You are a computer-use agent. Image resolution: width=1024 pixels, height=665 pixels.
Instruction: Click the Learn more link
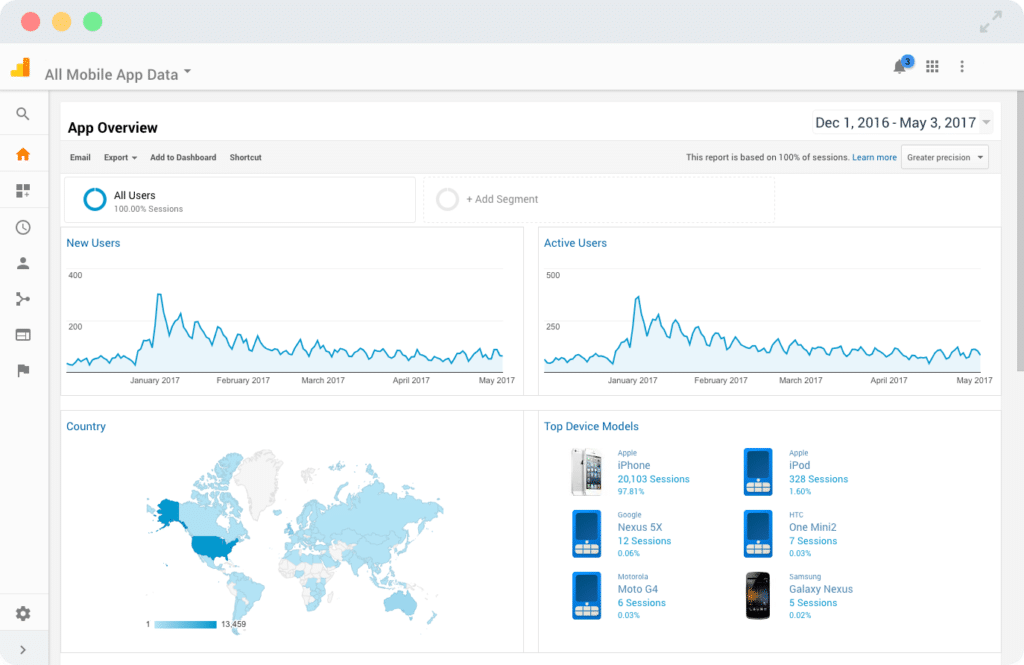(x=874, y=157)
